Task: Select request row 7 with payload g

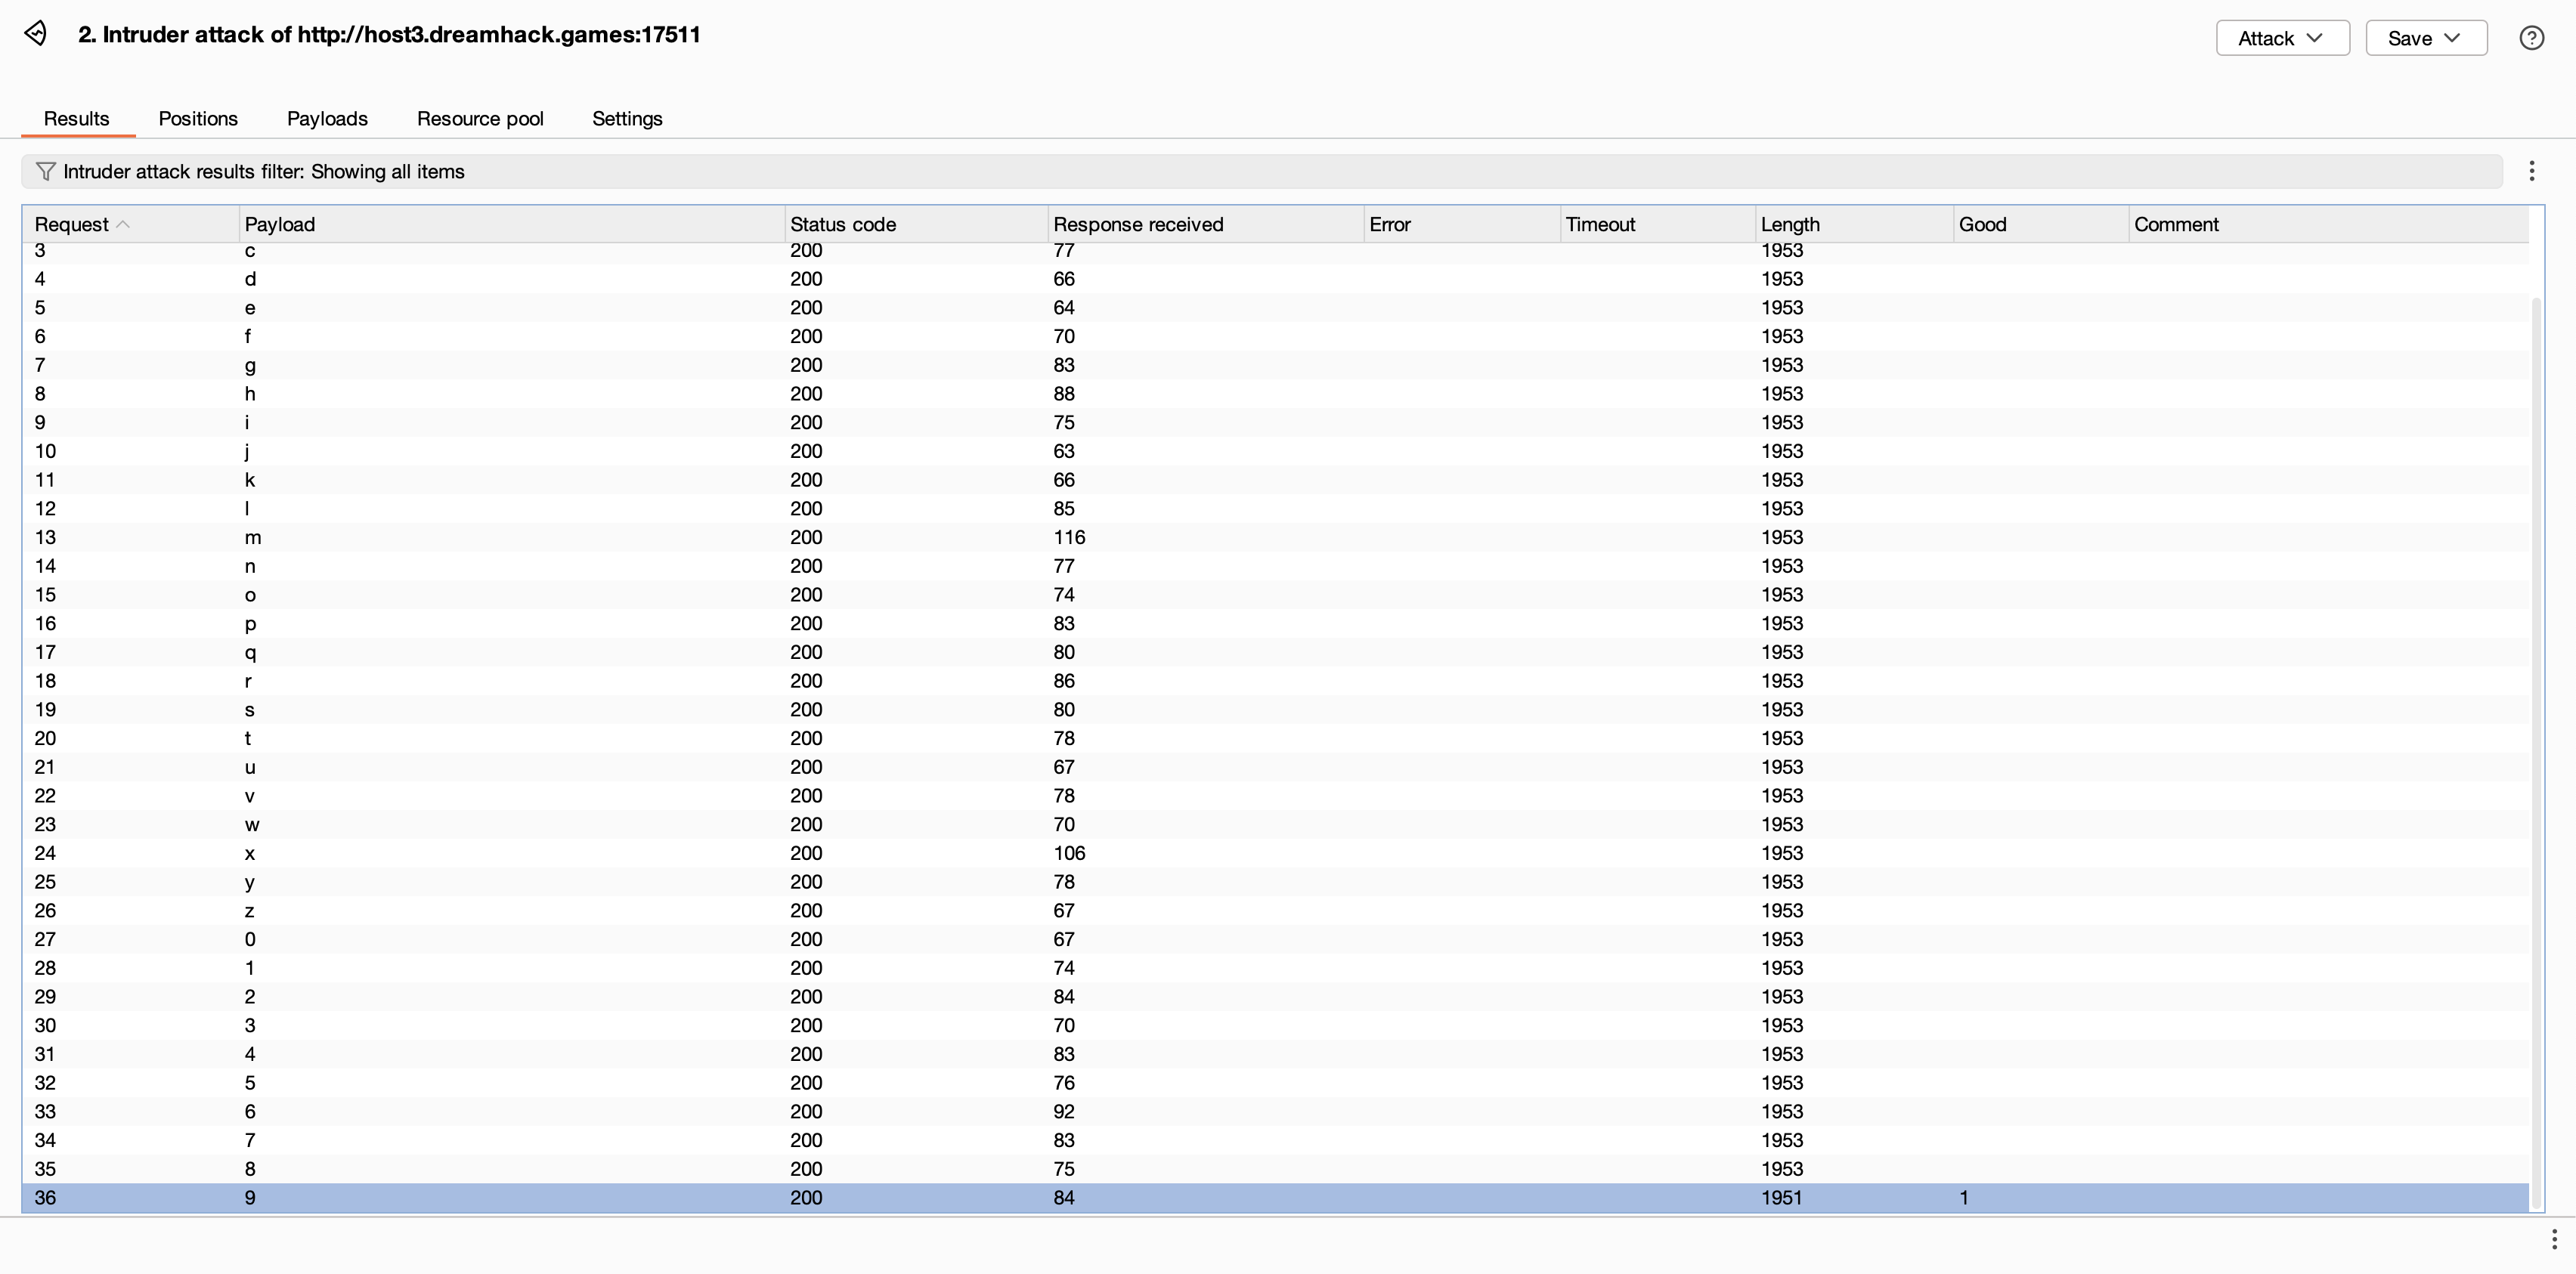Action: coord(1276,365)
